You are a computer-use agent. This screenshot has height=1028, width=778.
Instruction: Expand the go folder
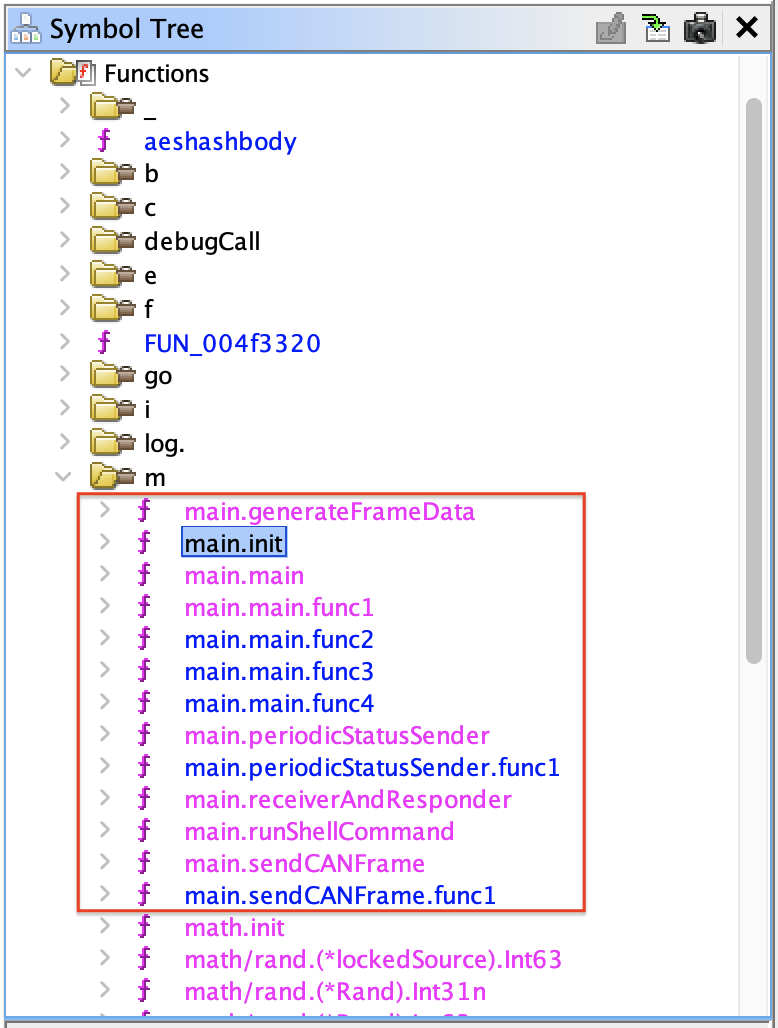coord(64,374)
